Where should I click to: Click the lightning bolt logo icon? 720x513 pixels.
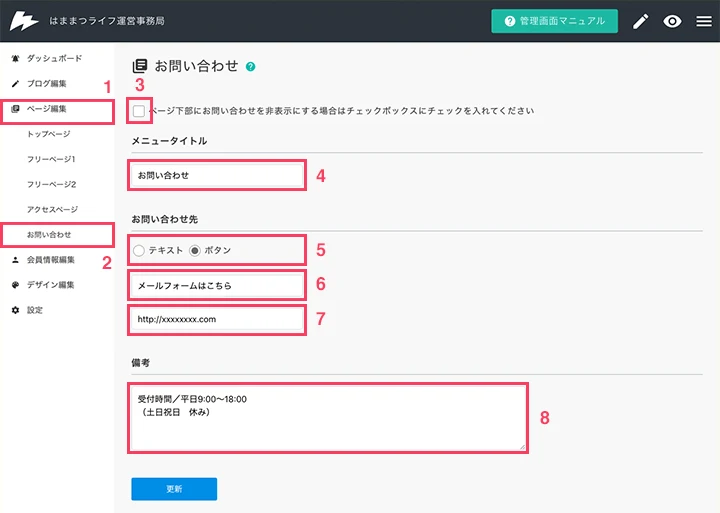[23, 21]
